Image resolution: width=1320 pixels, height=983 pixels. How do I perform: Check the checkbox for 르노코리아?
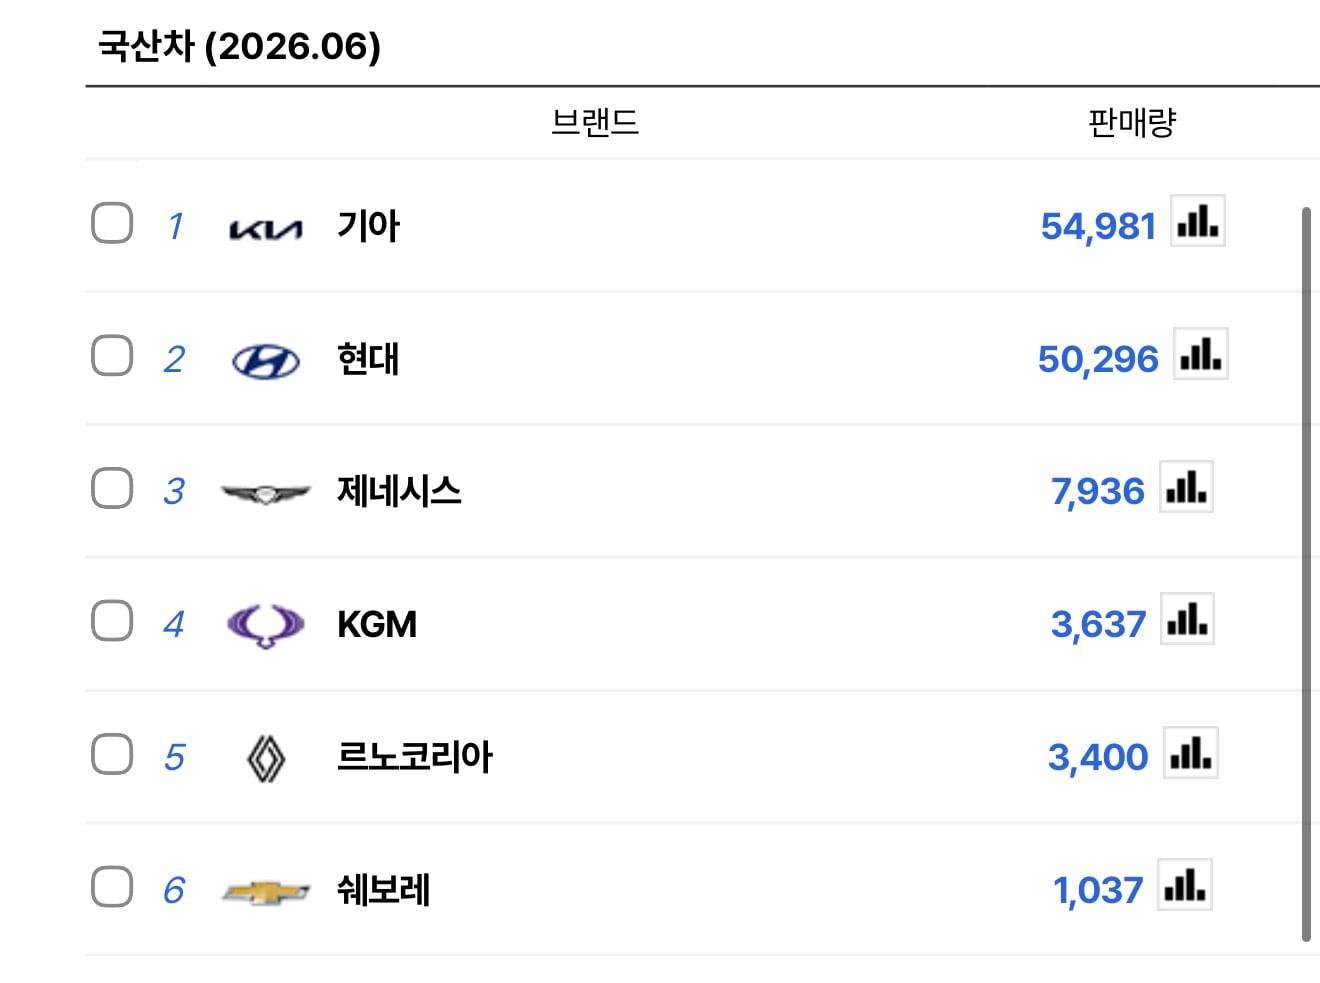112,754
